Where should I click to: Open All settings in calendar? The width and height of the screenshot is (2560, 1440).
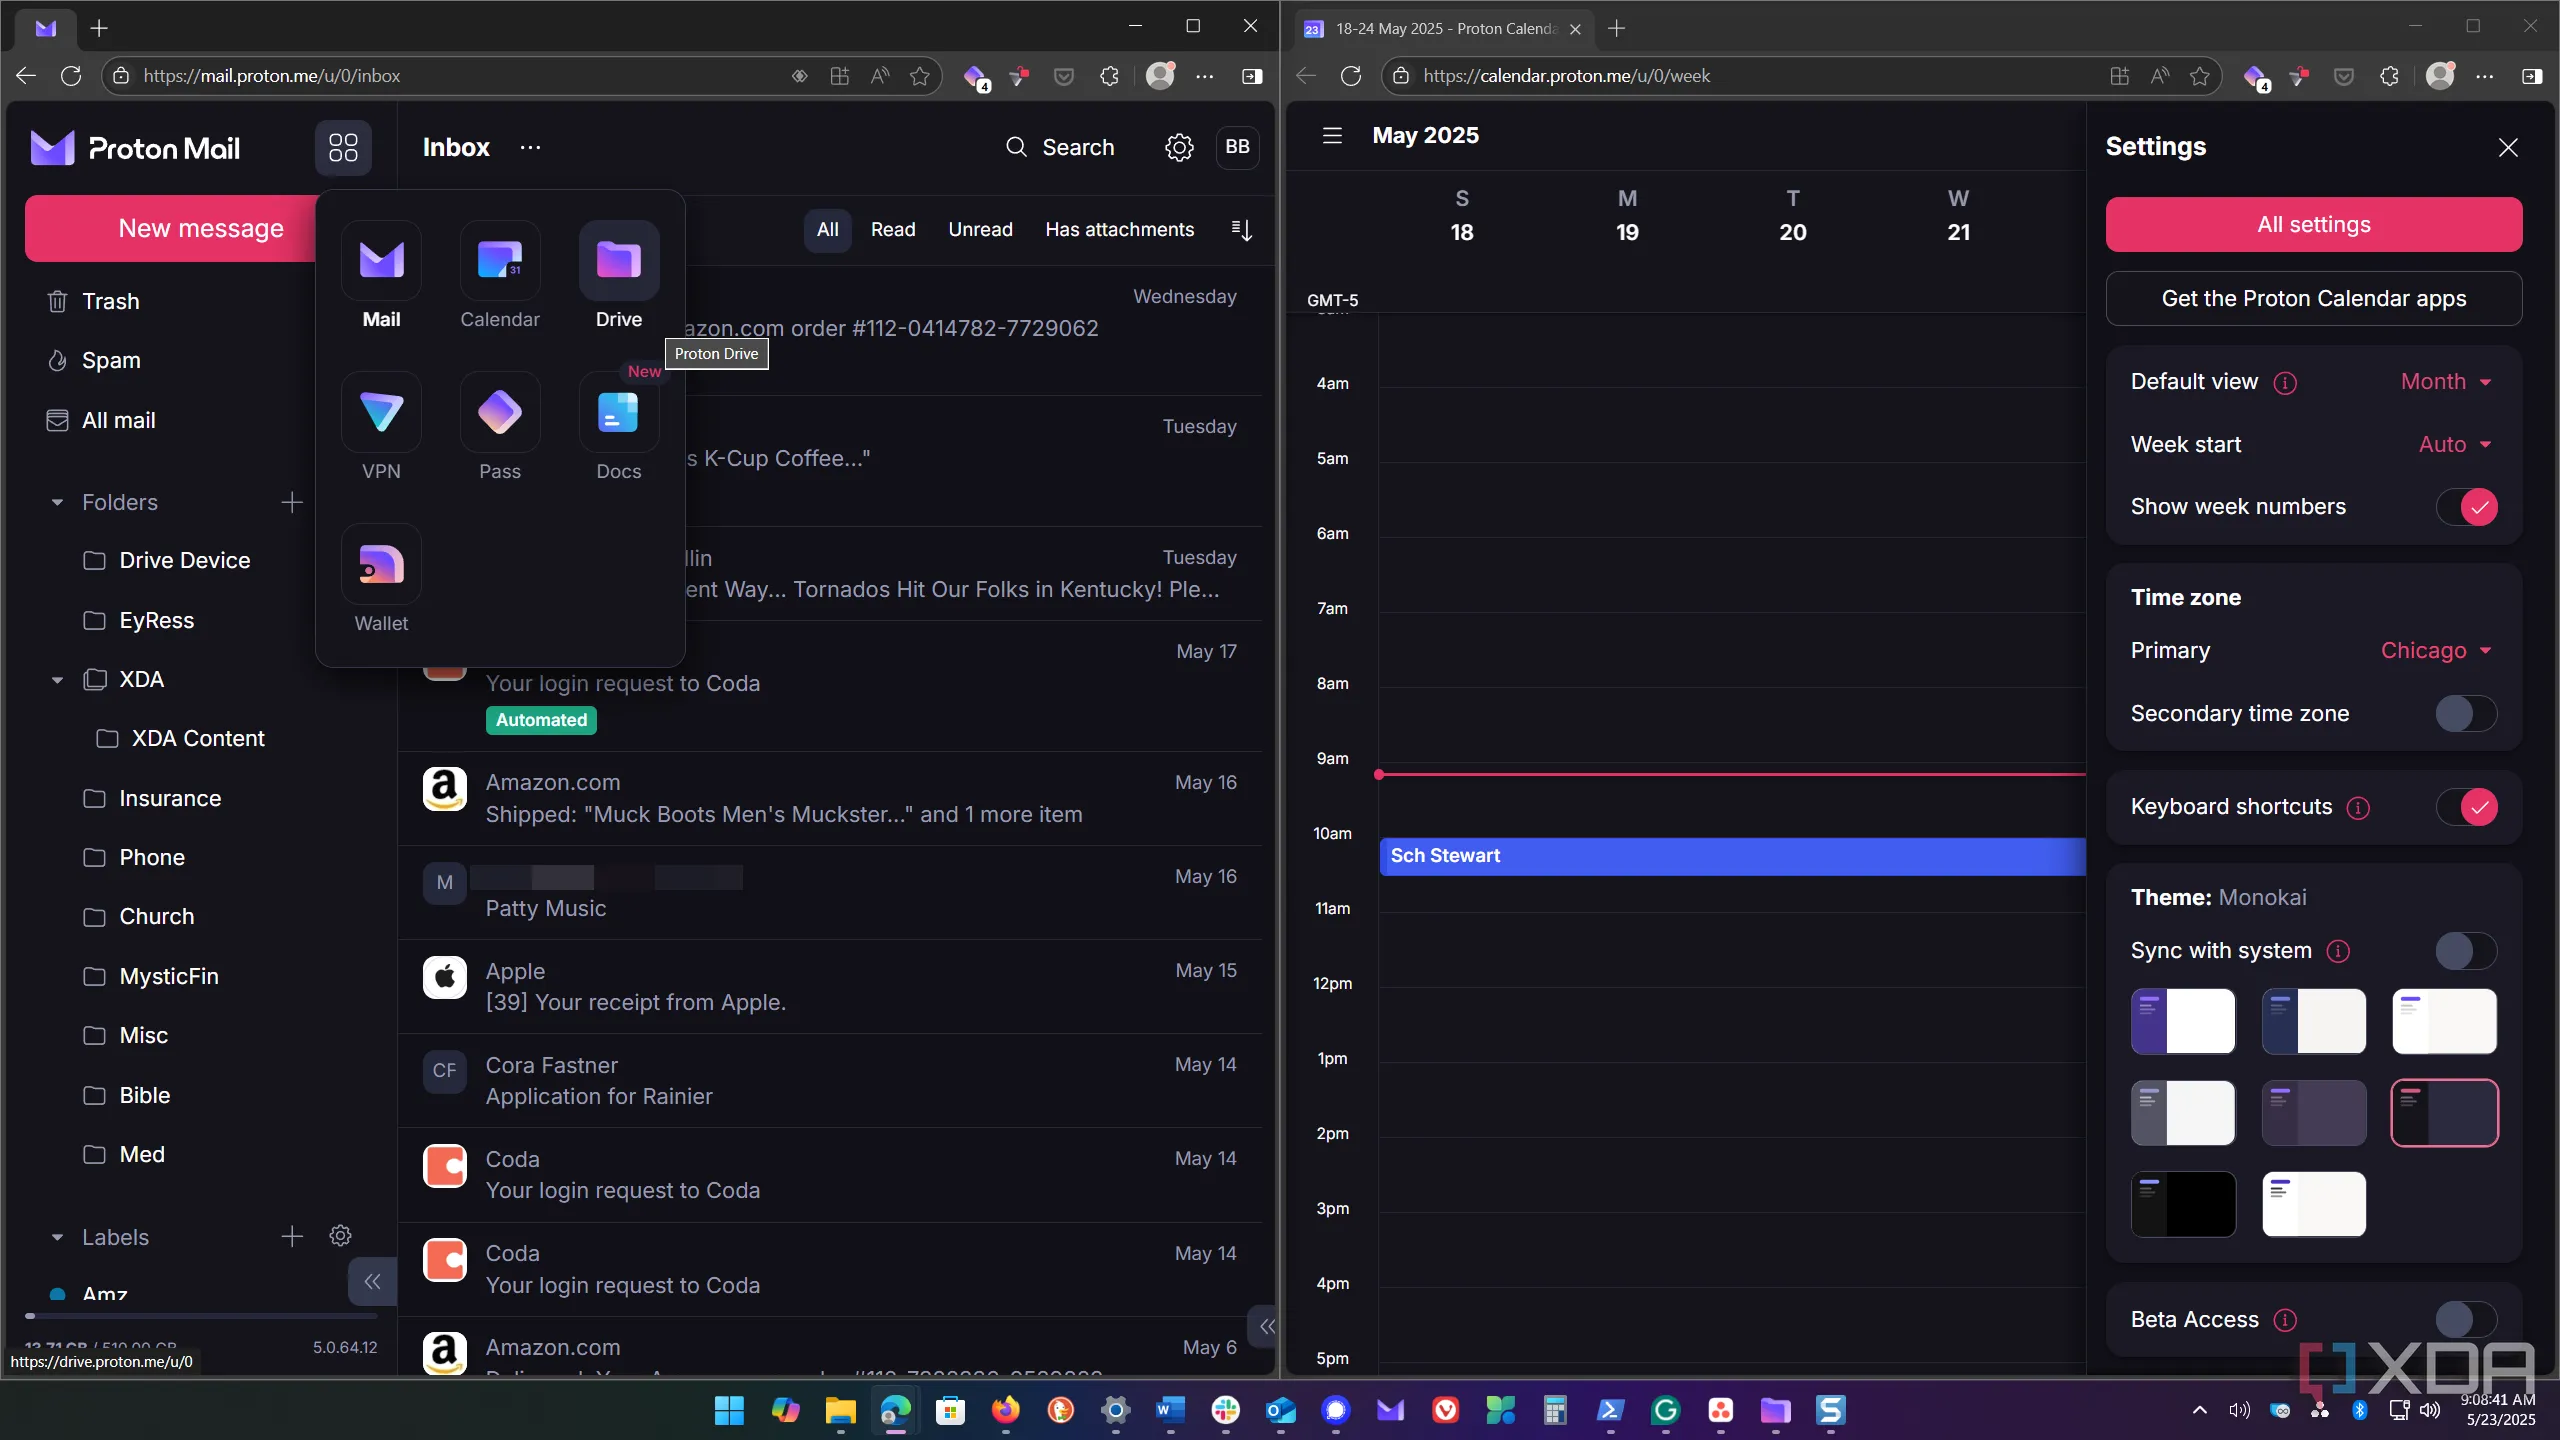[x=2313, y=225]
